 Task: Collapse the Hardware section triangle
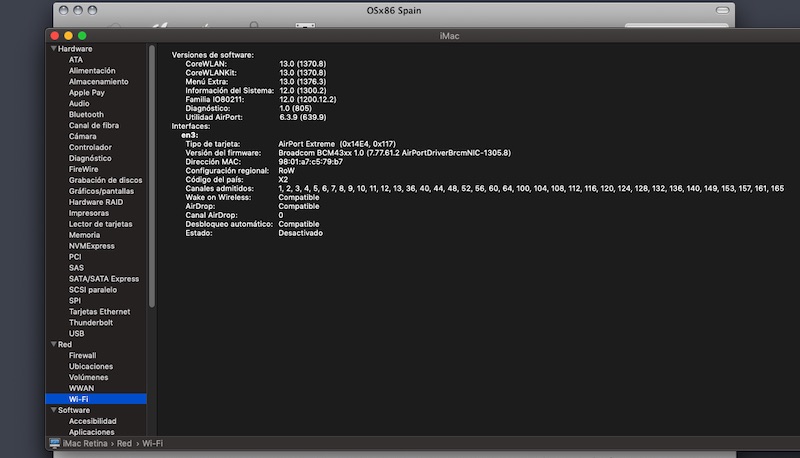(x=54, y=48)
